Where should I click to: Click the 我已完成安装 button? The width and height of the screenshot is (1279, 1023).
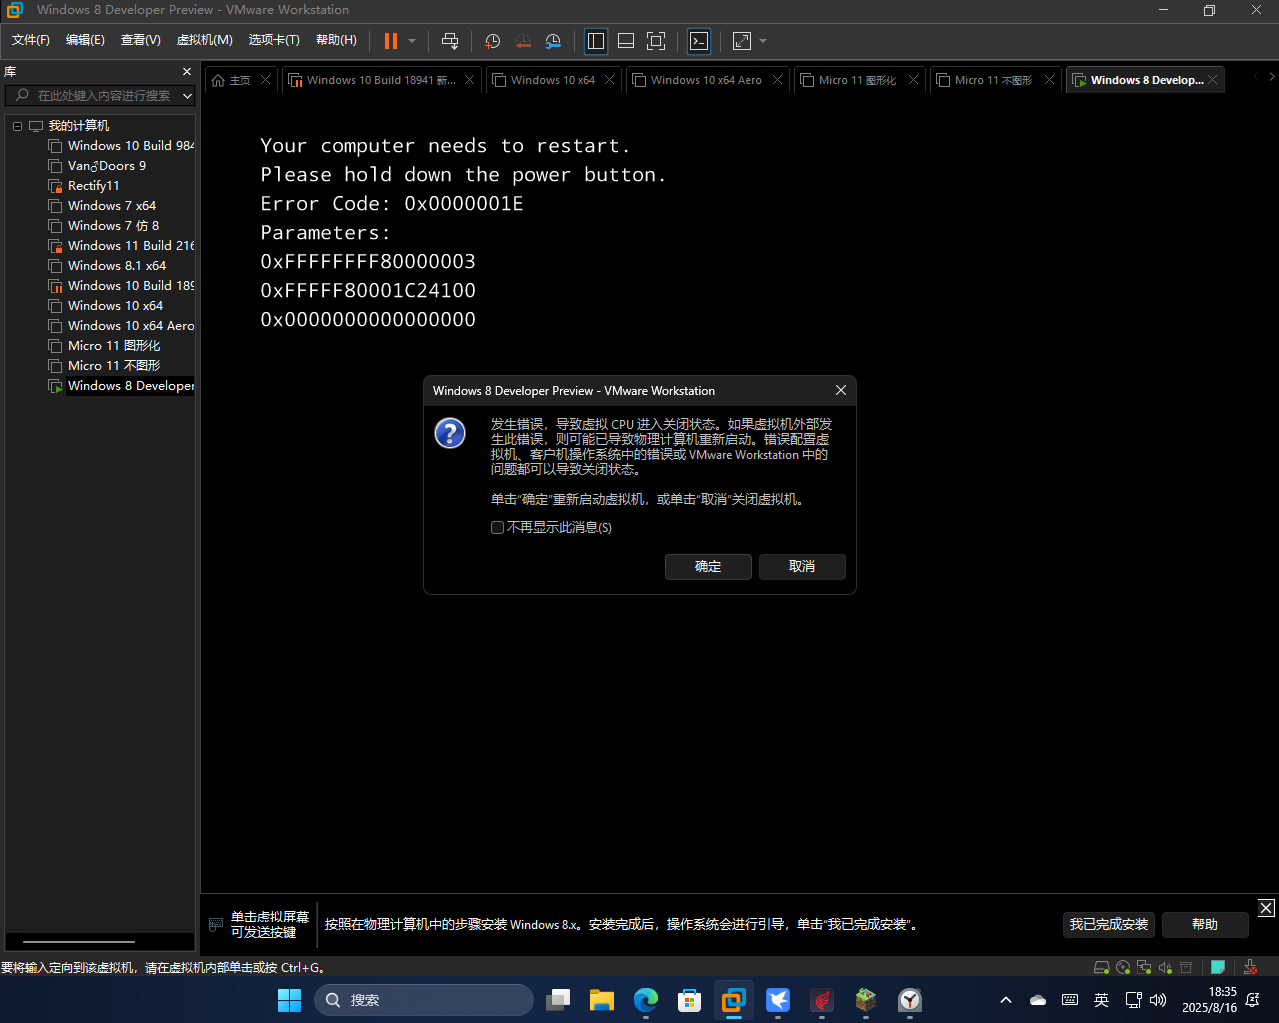1109,924
